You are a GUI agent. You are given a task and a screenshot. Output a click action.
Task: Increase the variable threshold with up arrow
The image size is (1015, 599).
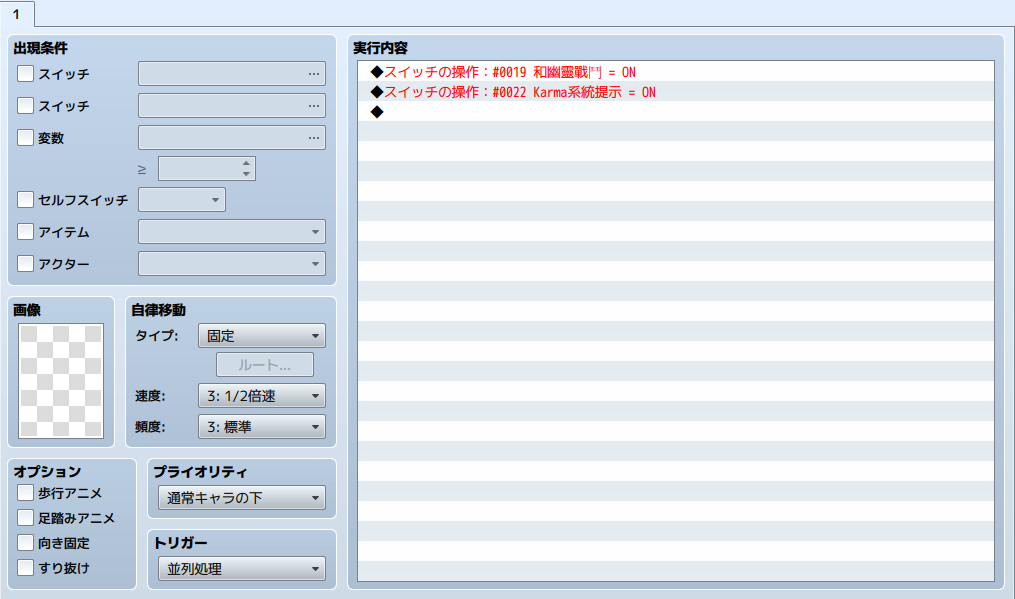(x=246, y=163)
